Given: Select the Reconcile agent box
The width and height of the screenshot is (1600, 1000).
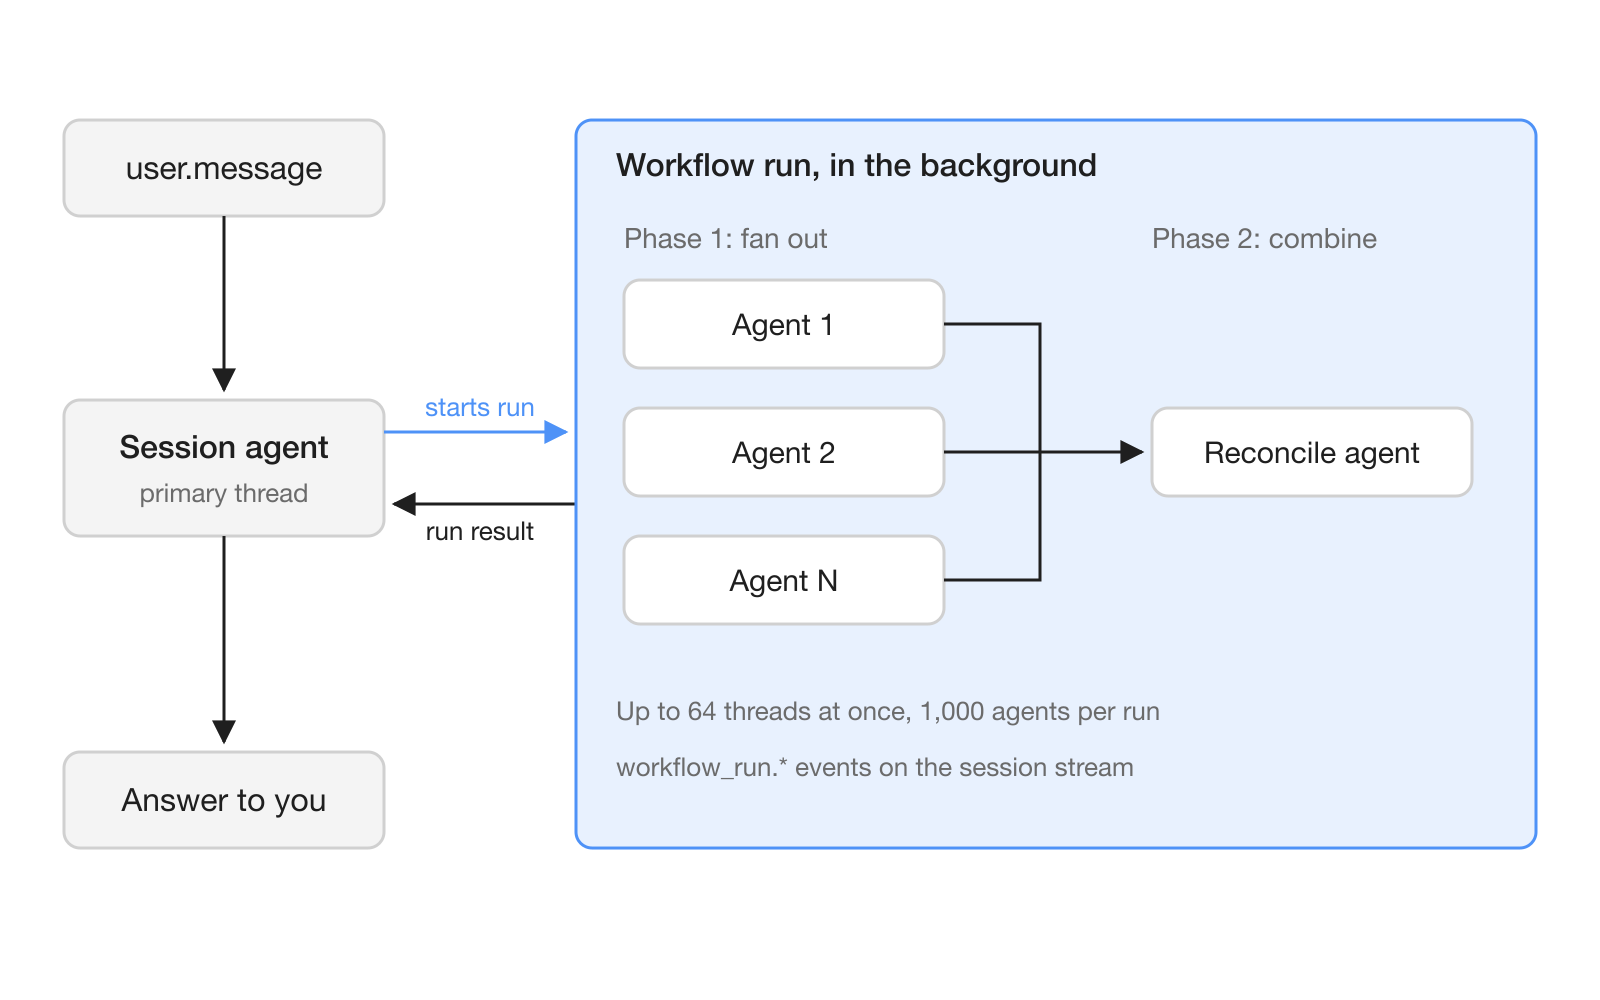Looking at the screenshot, I should coord(1312,452).
